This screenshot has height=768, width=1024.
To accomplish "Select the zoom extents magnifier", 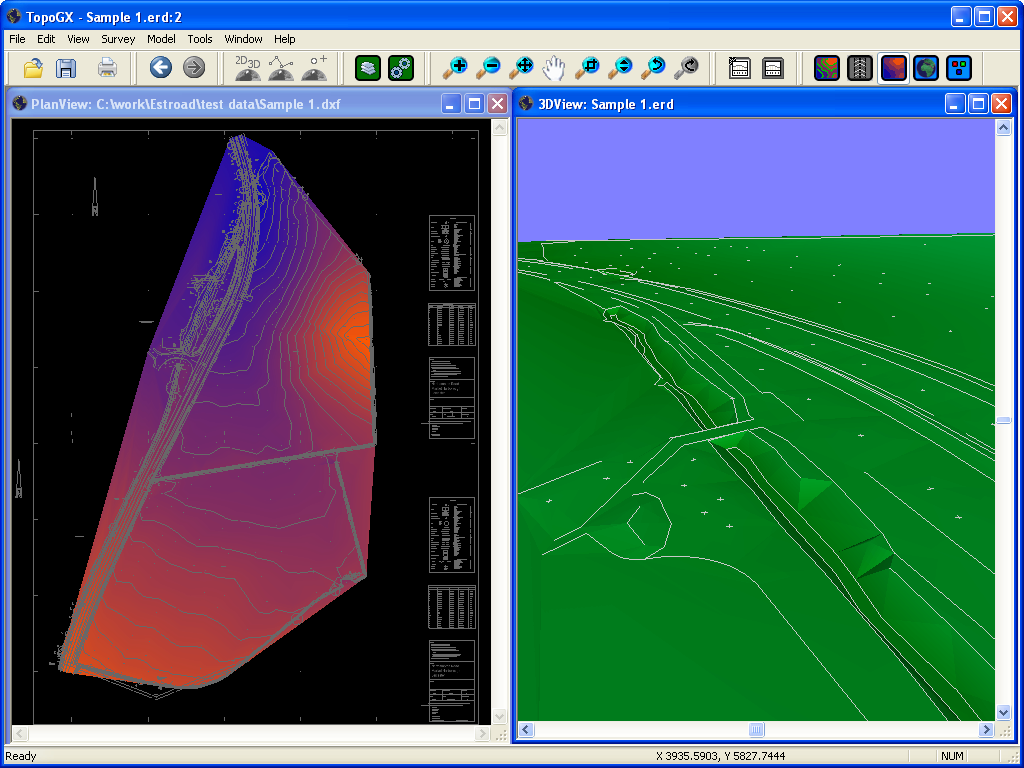I will coord(522,67).
